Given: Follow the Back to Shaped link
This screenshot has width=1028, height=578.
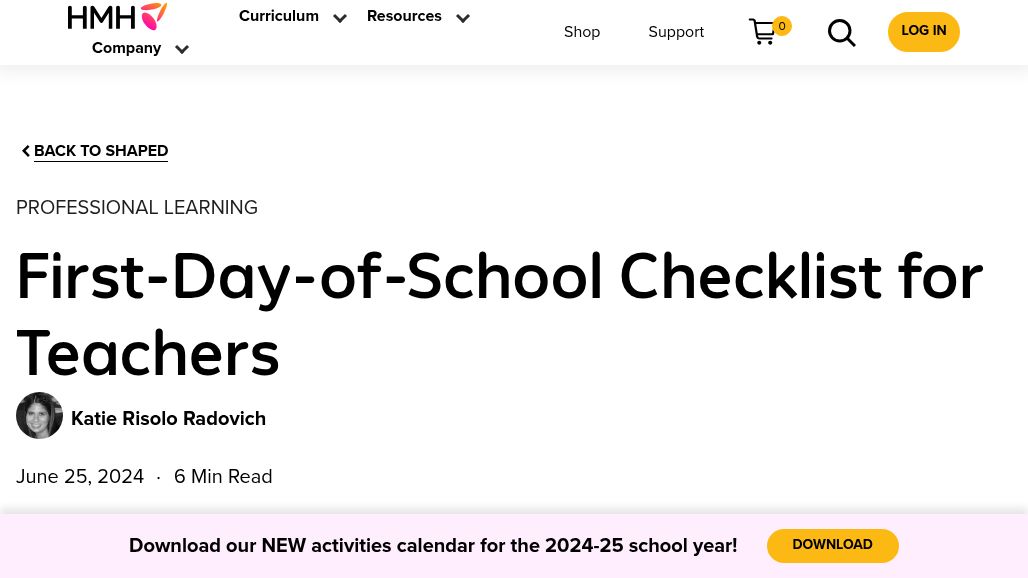Looking at the screenshot, I should pos(101,152).
